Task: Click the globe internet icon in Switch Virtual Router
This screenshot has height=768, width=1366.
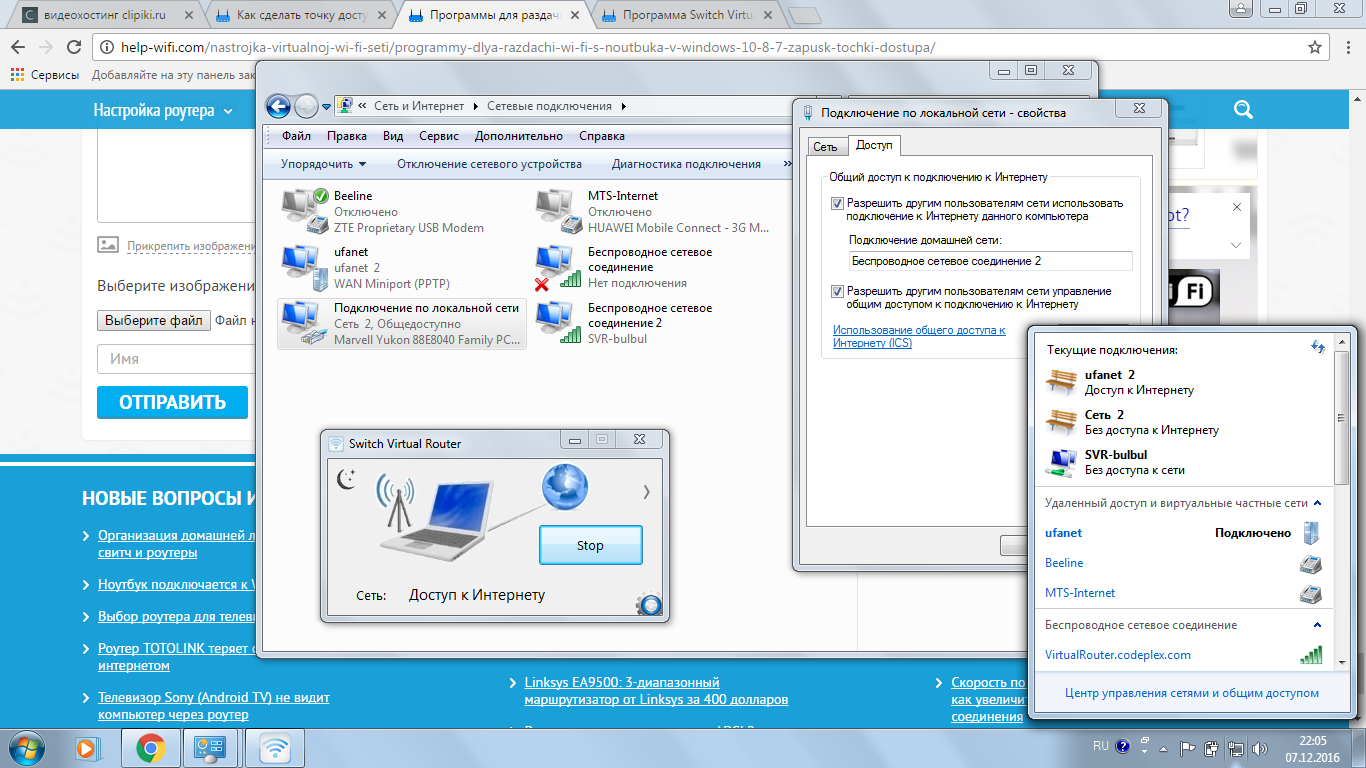Action: tap(565, 488)
